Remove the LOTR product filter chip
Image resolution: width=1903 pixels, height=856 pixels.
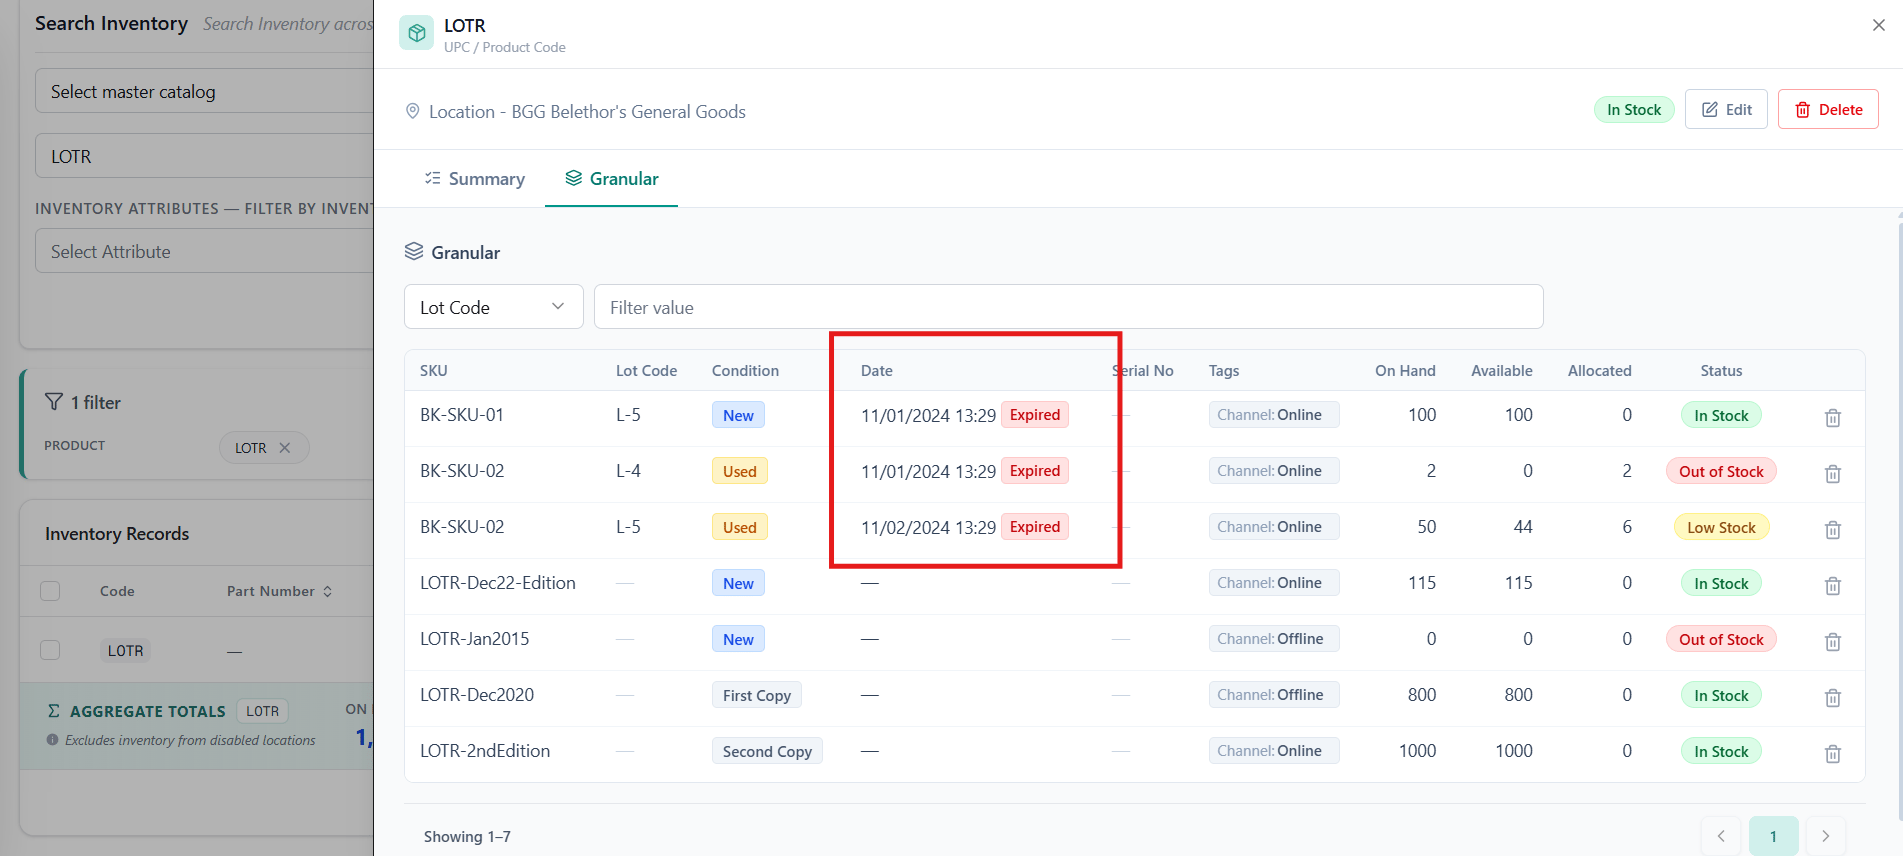click(x=285, y=448)
